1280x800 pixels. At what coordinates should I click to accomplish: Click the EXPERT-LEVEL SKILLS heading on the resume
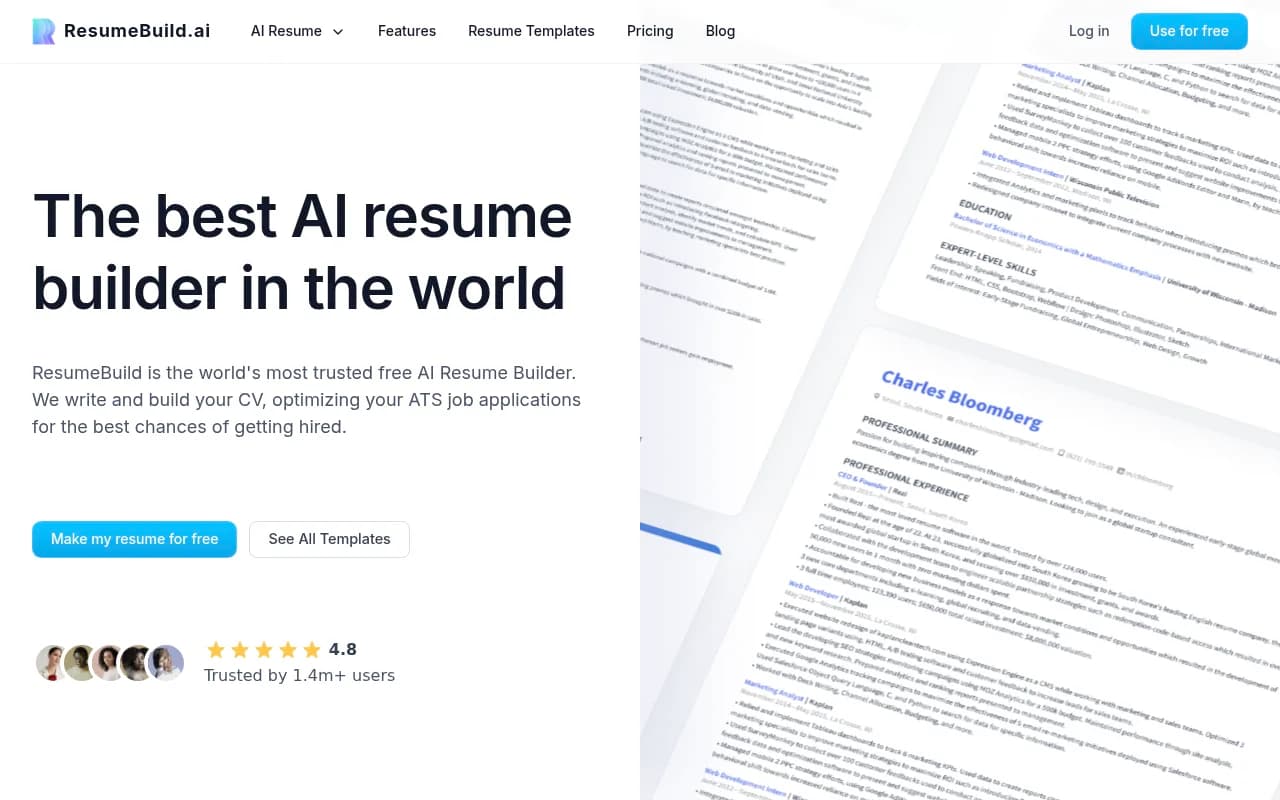pyautogui.click(x=988, y=258)
